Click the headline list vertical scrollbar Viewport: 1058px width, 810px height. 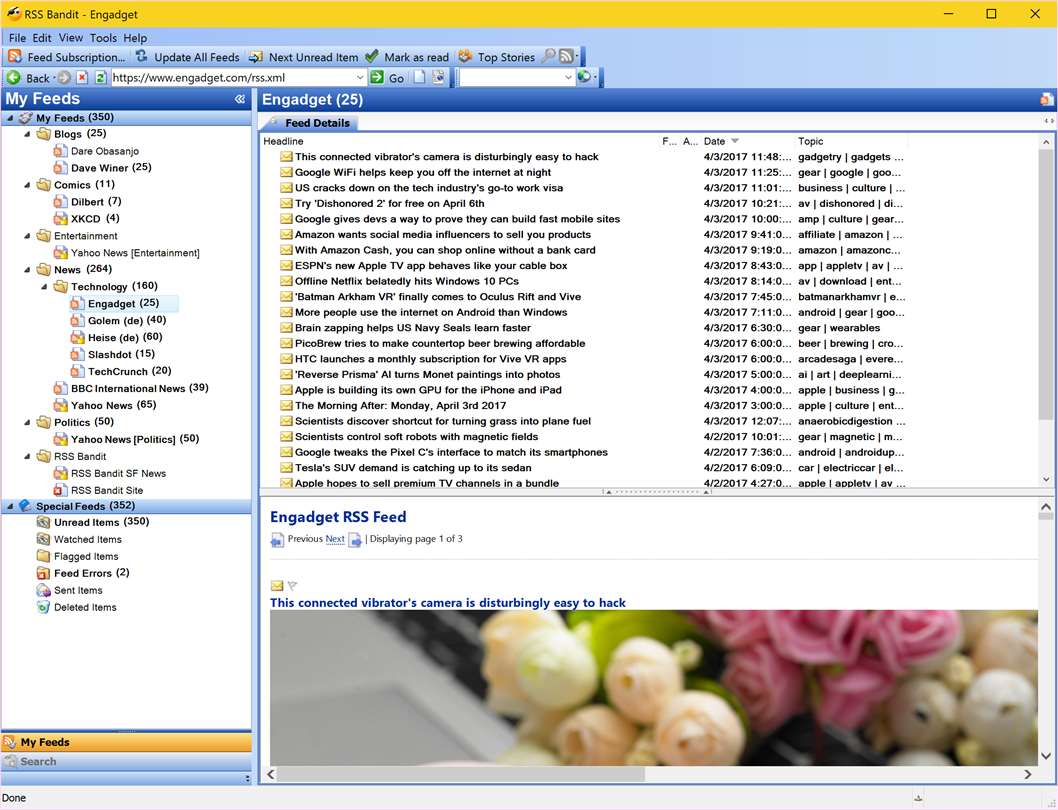[1046, 284]
